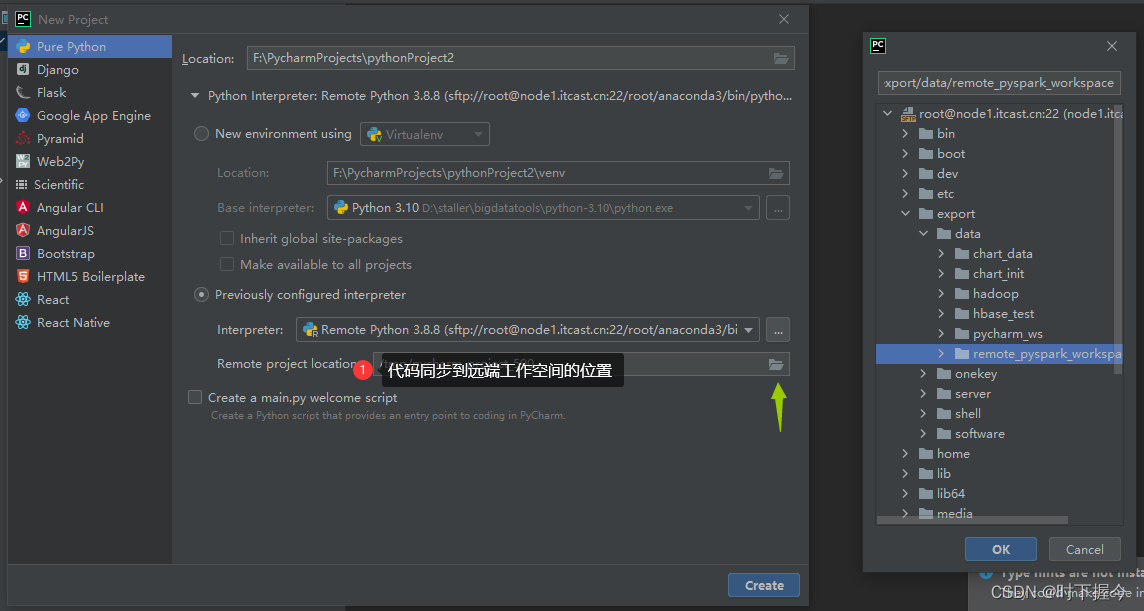The image size is (1144, 611).
Task: Select the remote_pyspark_workspace folder
Action: click(999, 354)
